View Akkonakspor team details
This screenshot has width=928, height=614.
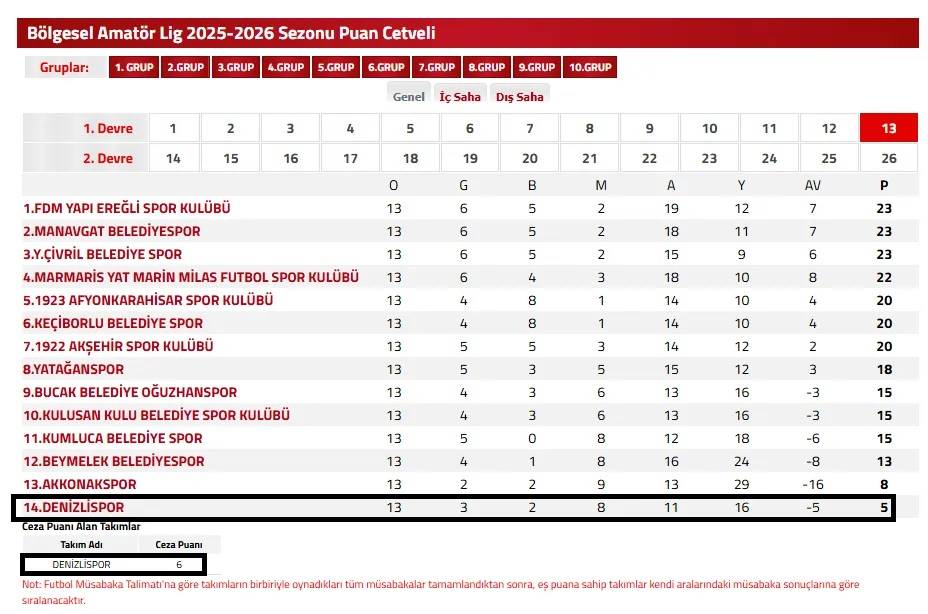(x=78, y=484)
